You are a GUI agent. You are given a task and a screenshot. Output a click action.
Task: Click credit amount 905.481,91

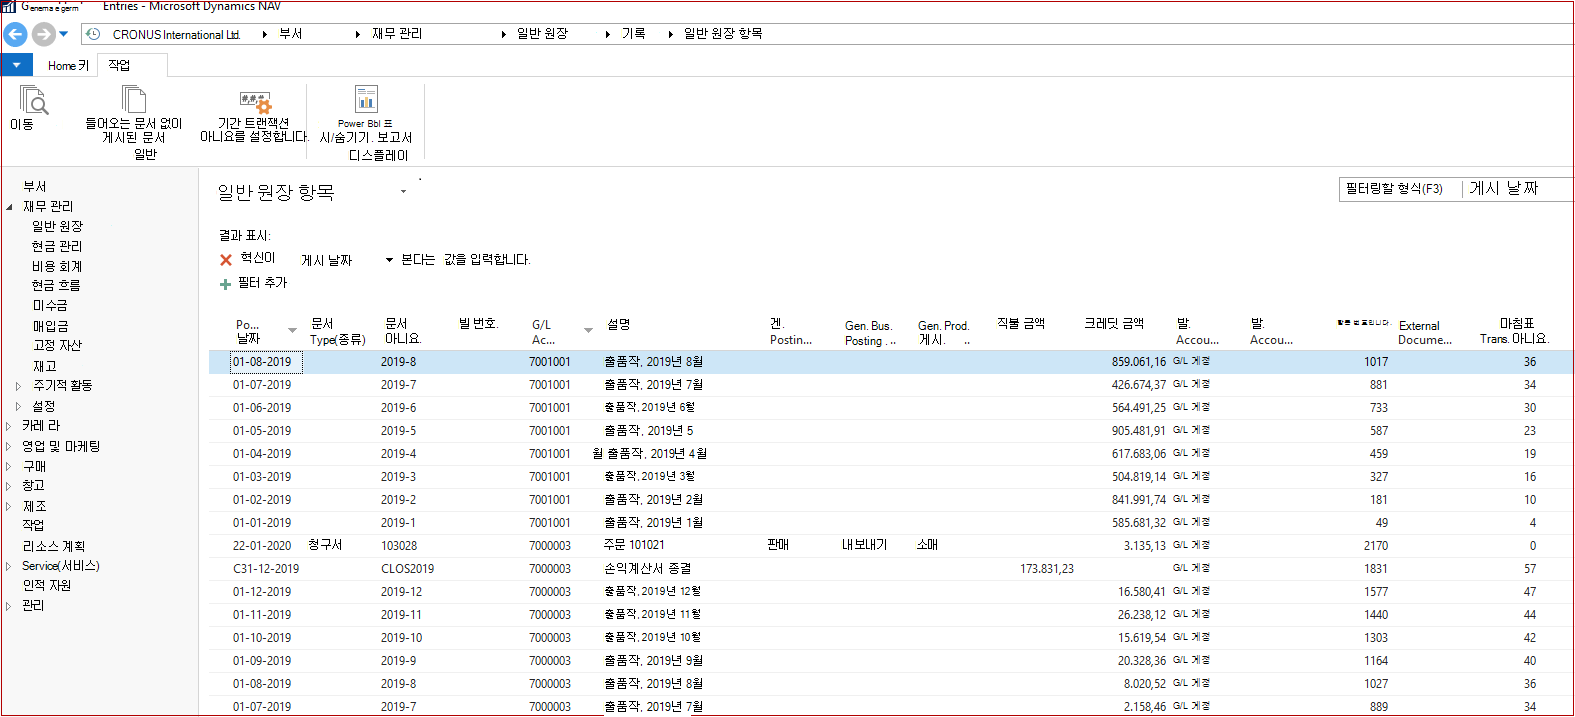[1139, 431]
